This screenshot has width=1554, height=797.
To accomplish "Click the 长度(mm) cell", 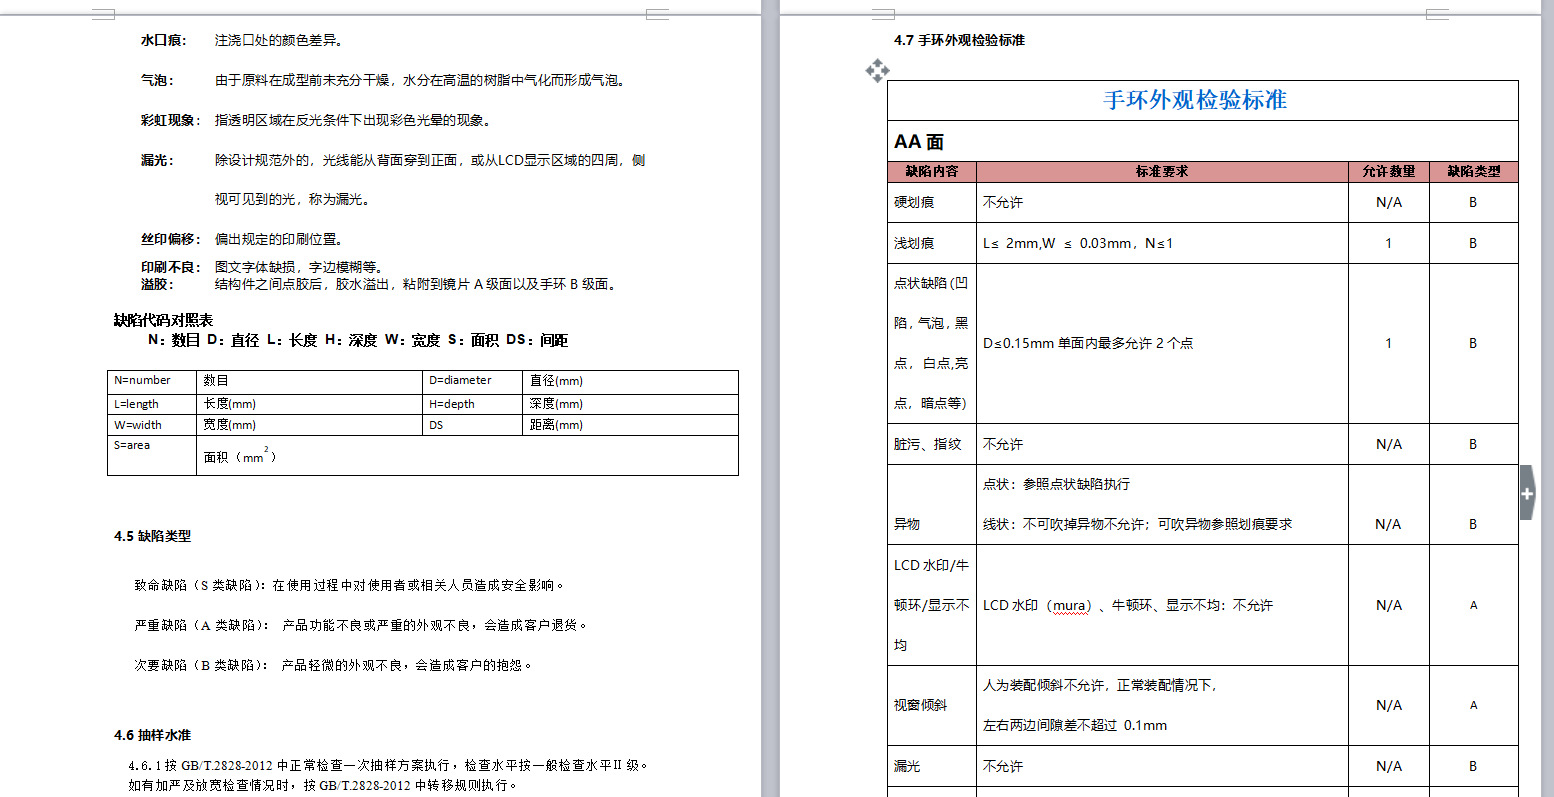I will pos(311,404).
